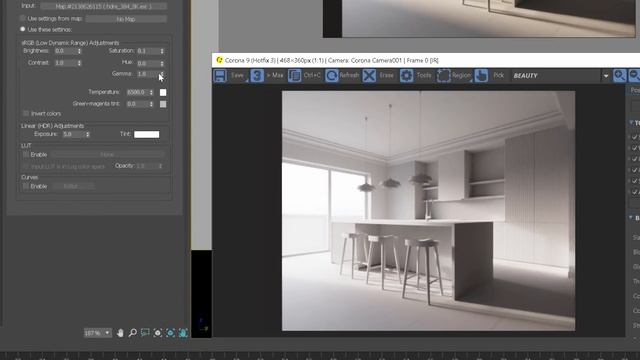Click the send-to-Max 3 icon
This screenshot has width=640, height=360.
pos(257,76)
